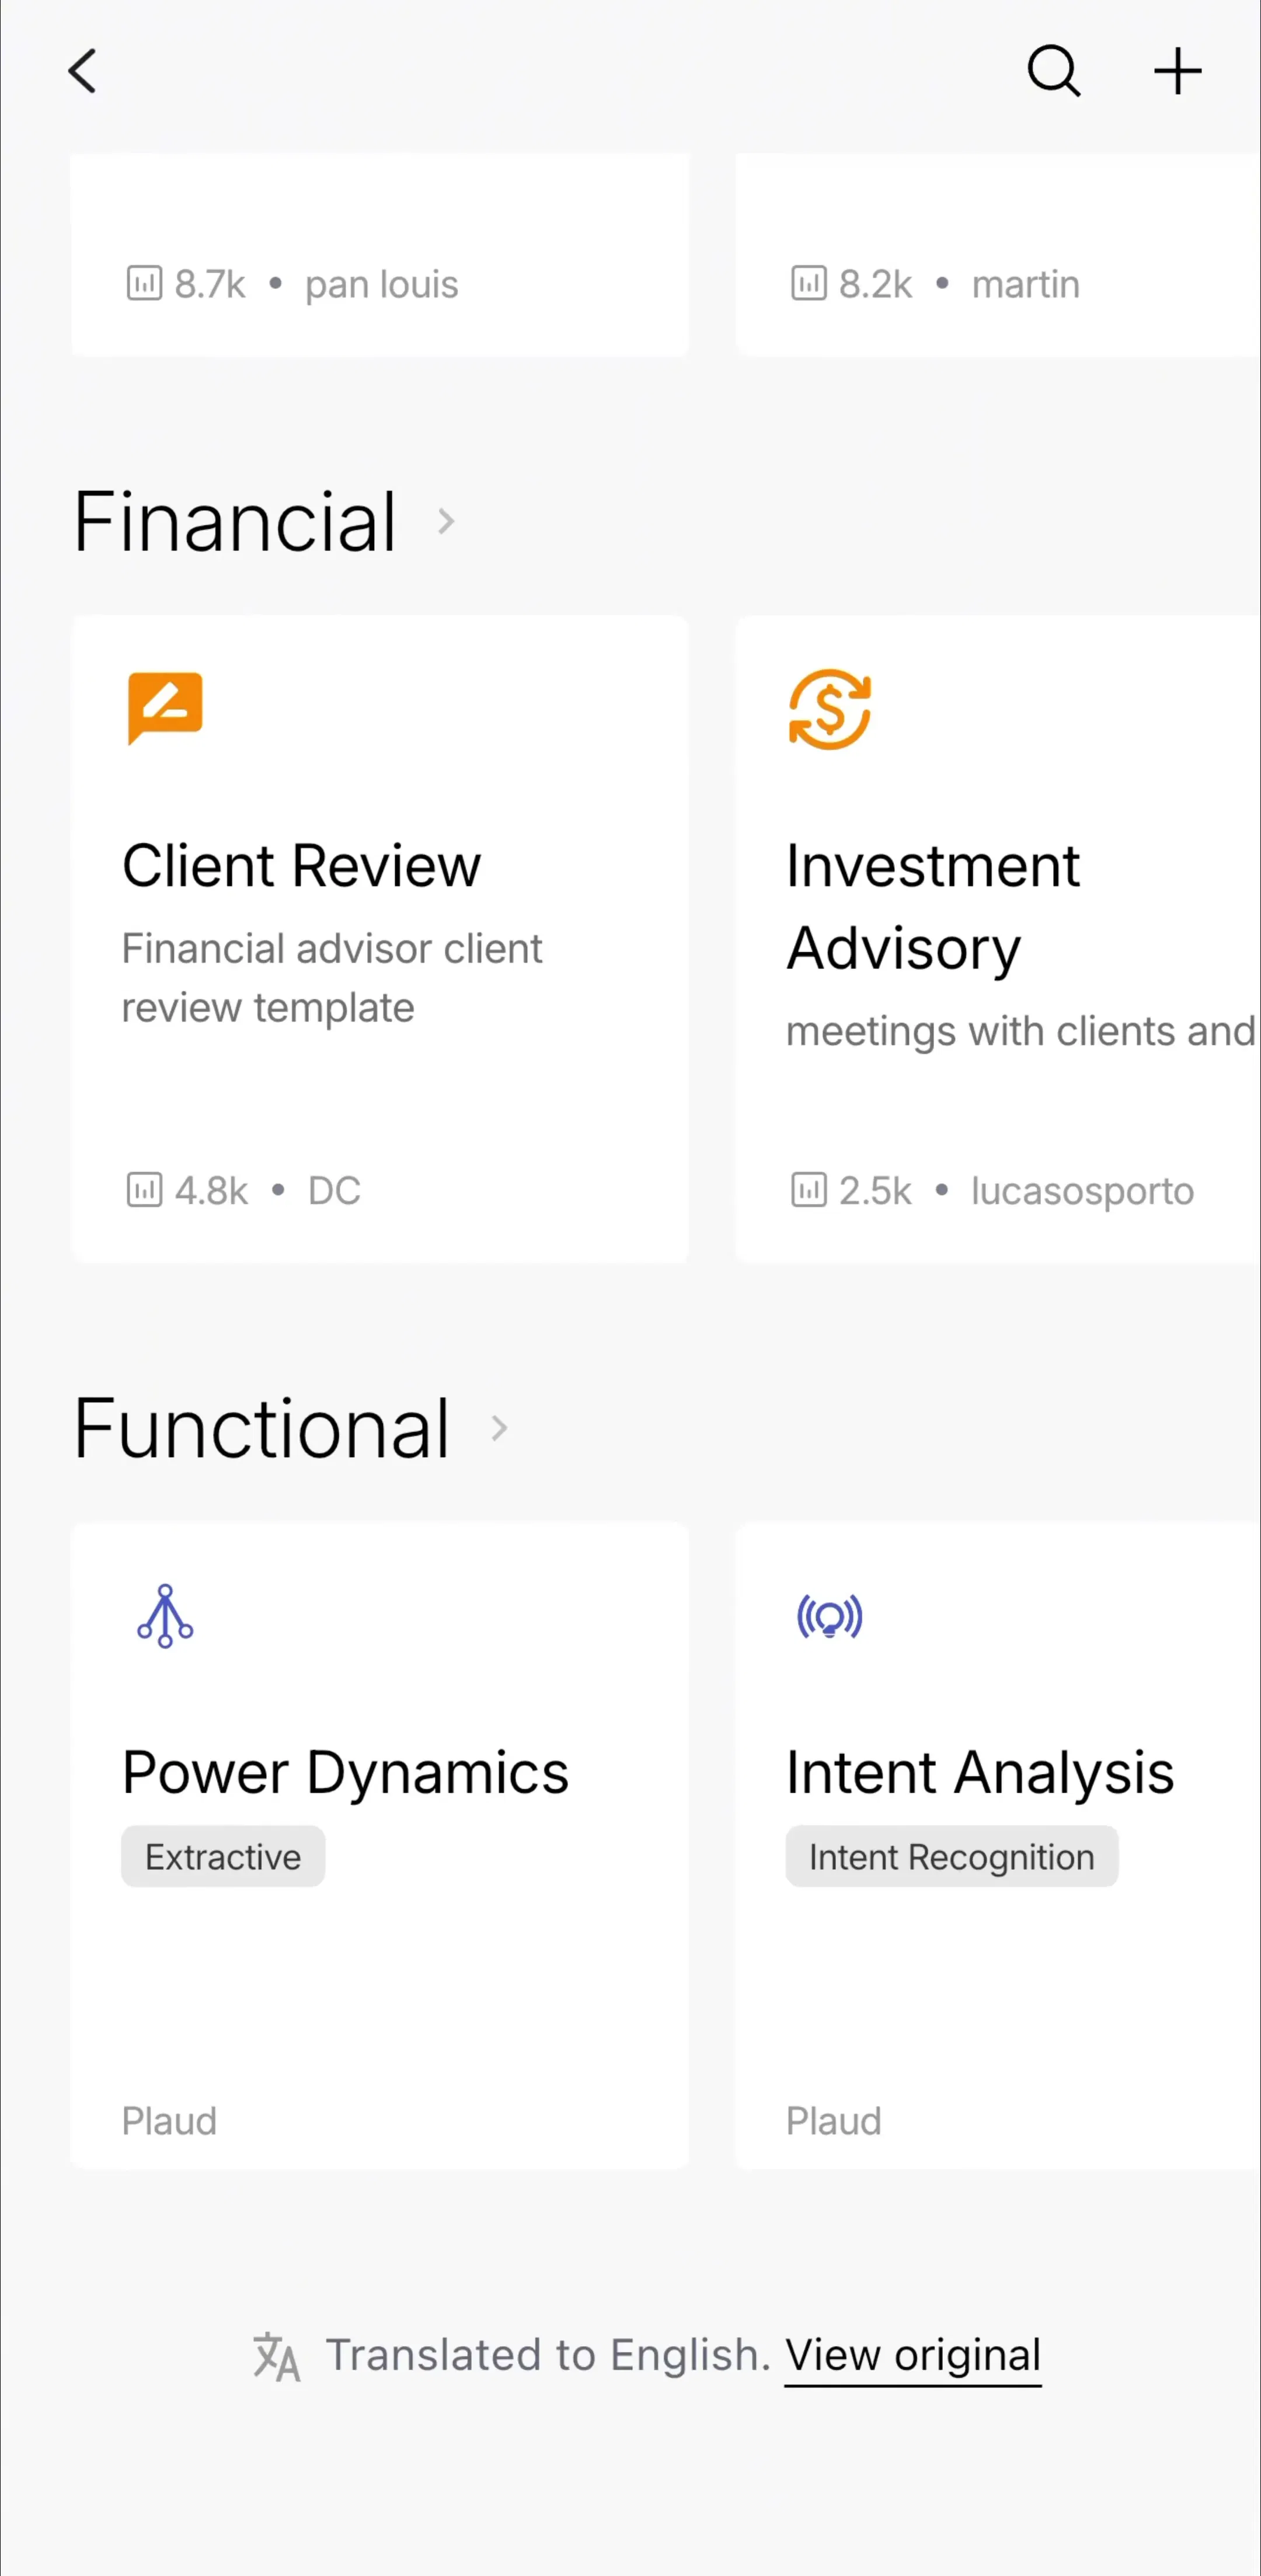Click the Intent Analysis lightbulb-signal icon
1261x2576 pixels.
[x=829, y=1616]
